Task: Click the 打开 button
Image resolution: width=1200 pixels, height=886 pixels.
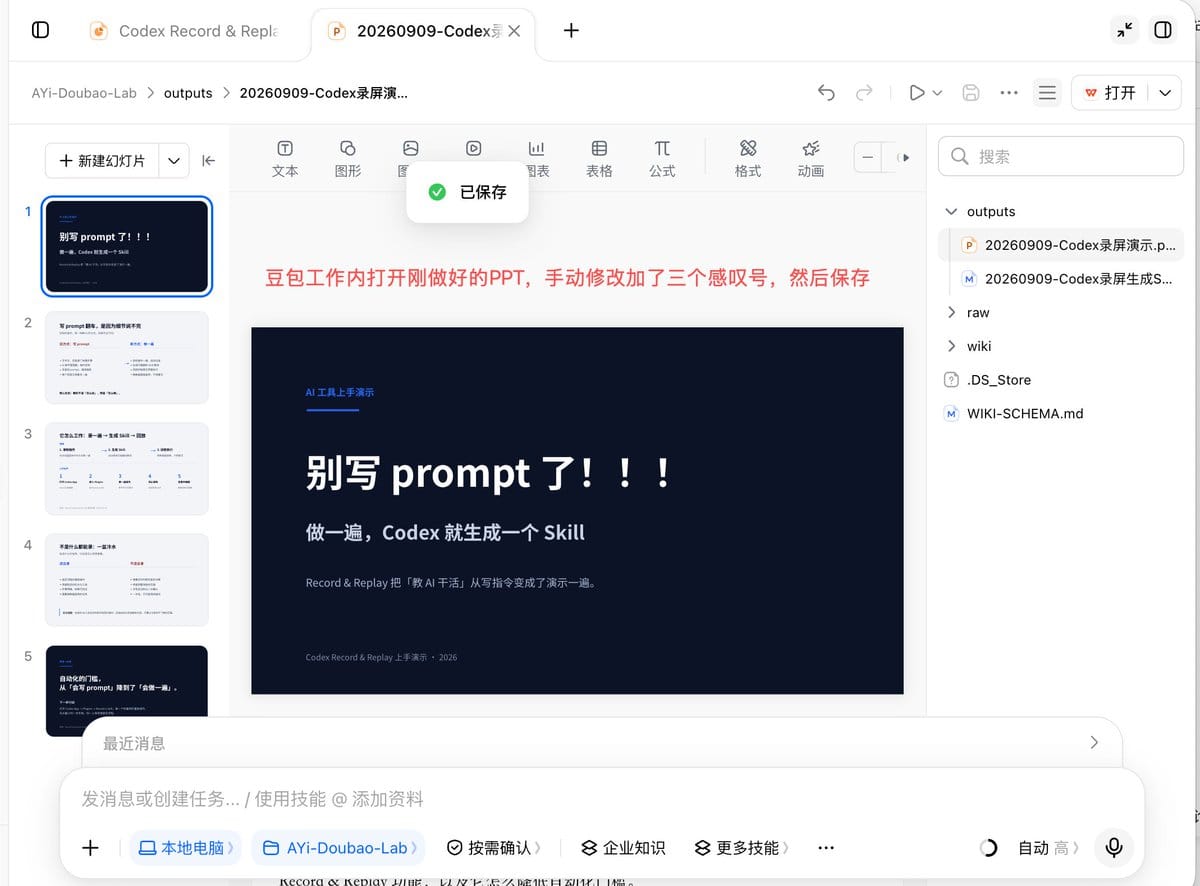Action: [1110, 93]
